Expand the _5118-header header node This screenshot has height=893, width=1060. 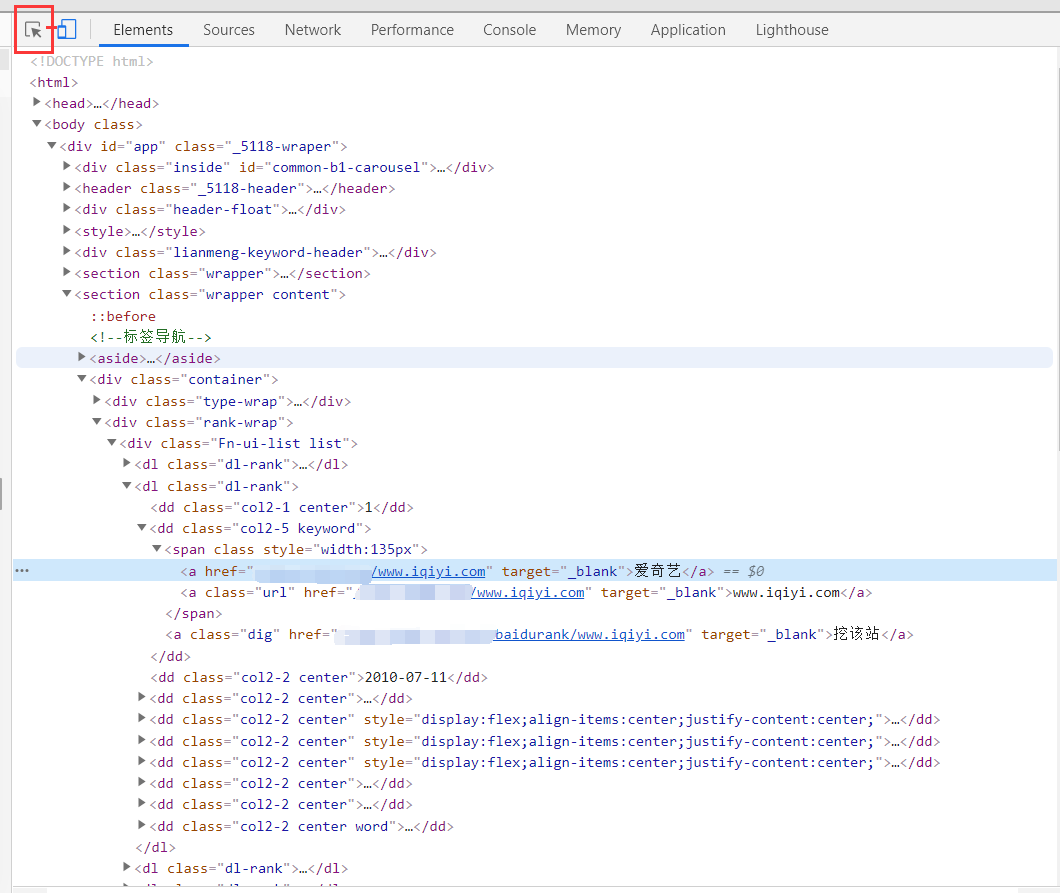[x=67, y=187]
